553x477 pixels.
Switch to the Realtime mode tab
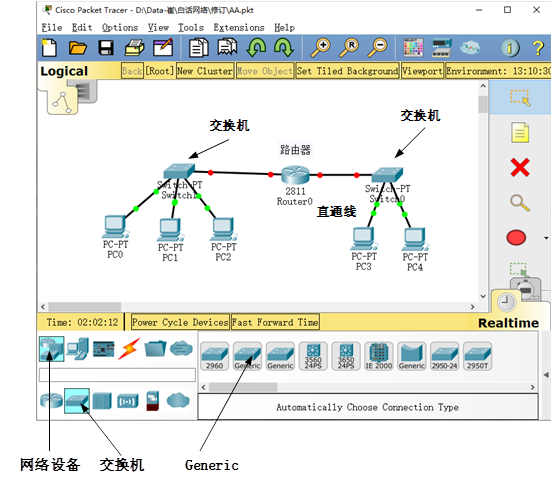[508, 323]
